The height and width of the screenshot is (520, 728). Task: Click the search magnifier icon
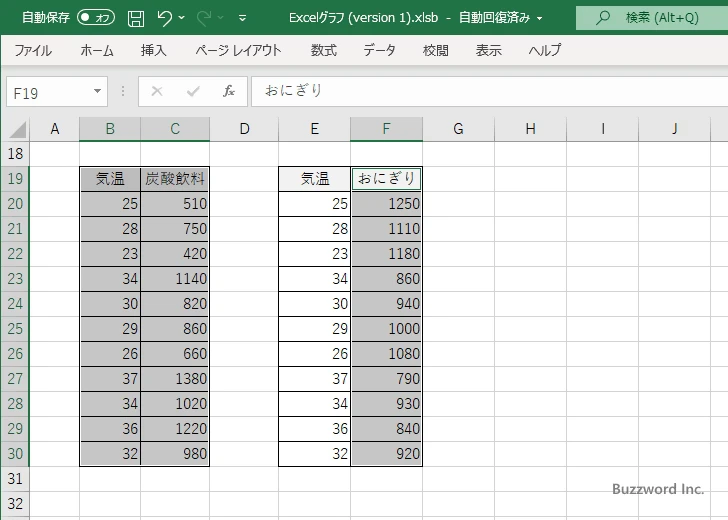click(x=603, y=18)
